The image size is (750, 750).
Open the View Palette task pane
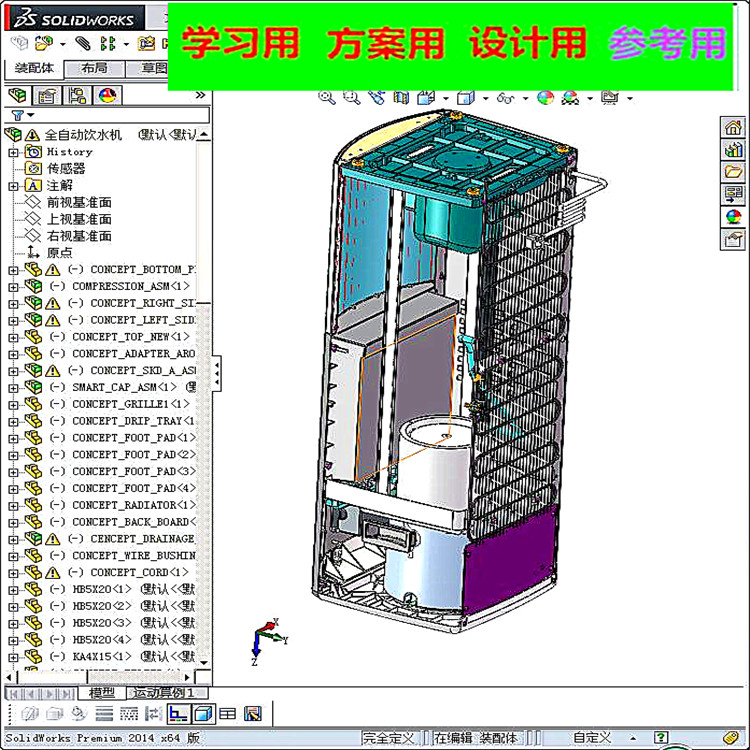733,194
